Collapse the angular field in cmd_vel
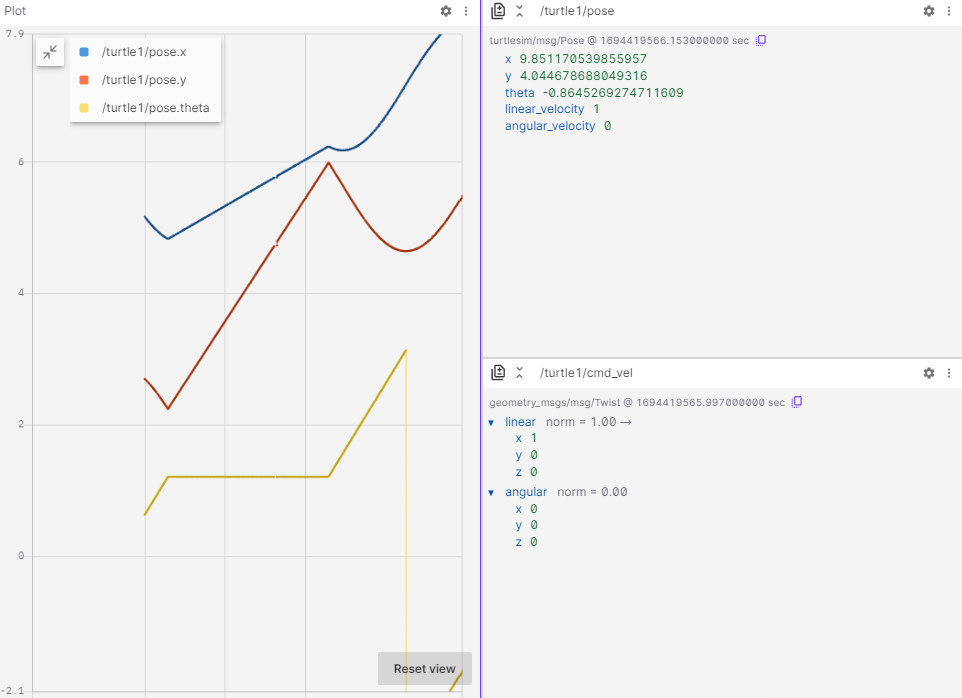This screenshot has width=962, height=698. (x=491, y=492)
